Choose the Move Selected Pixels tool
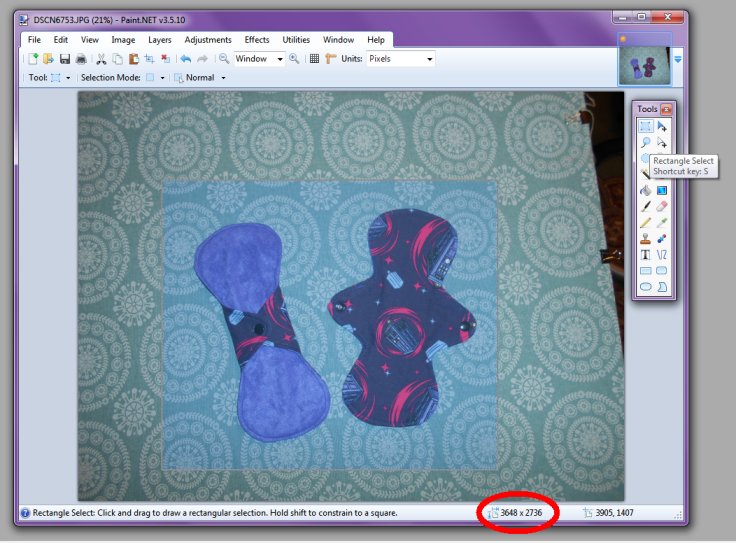Image resolution: width=736 pixels, height=543 pixels. pos(662,126)
